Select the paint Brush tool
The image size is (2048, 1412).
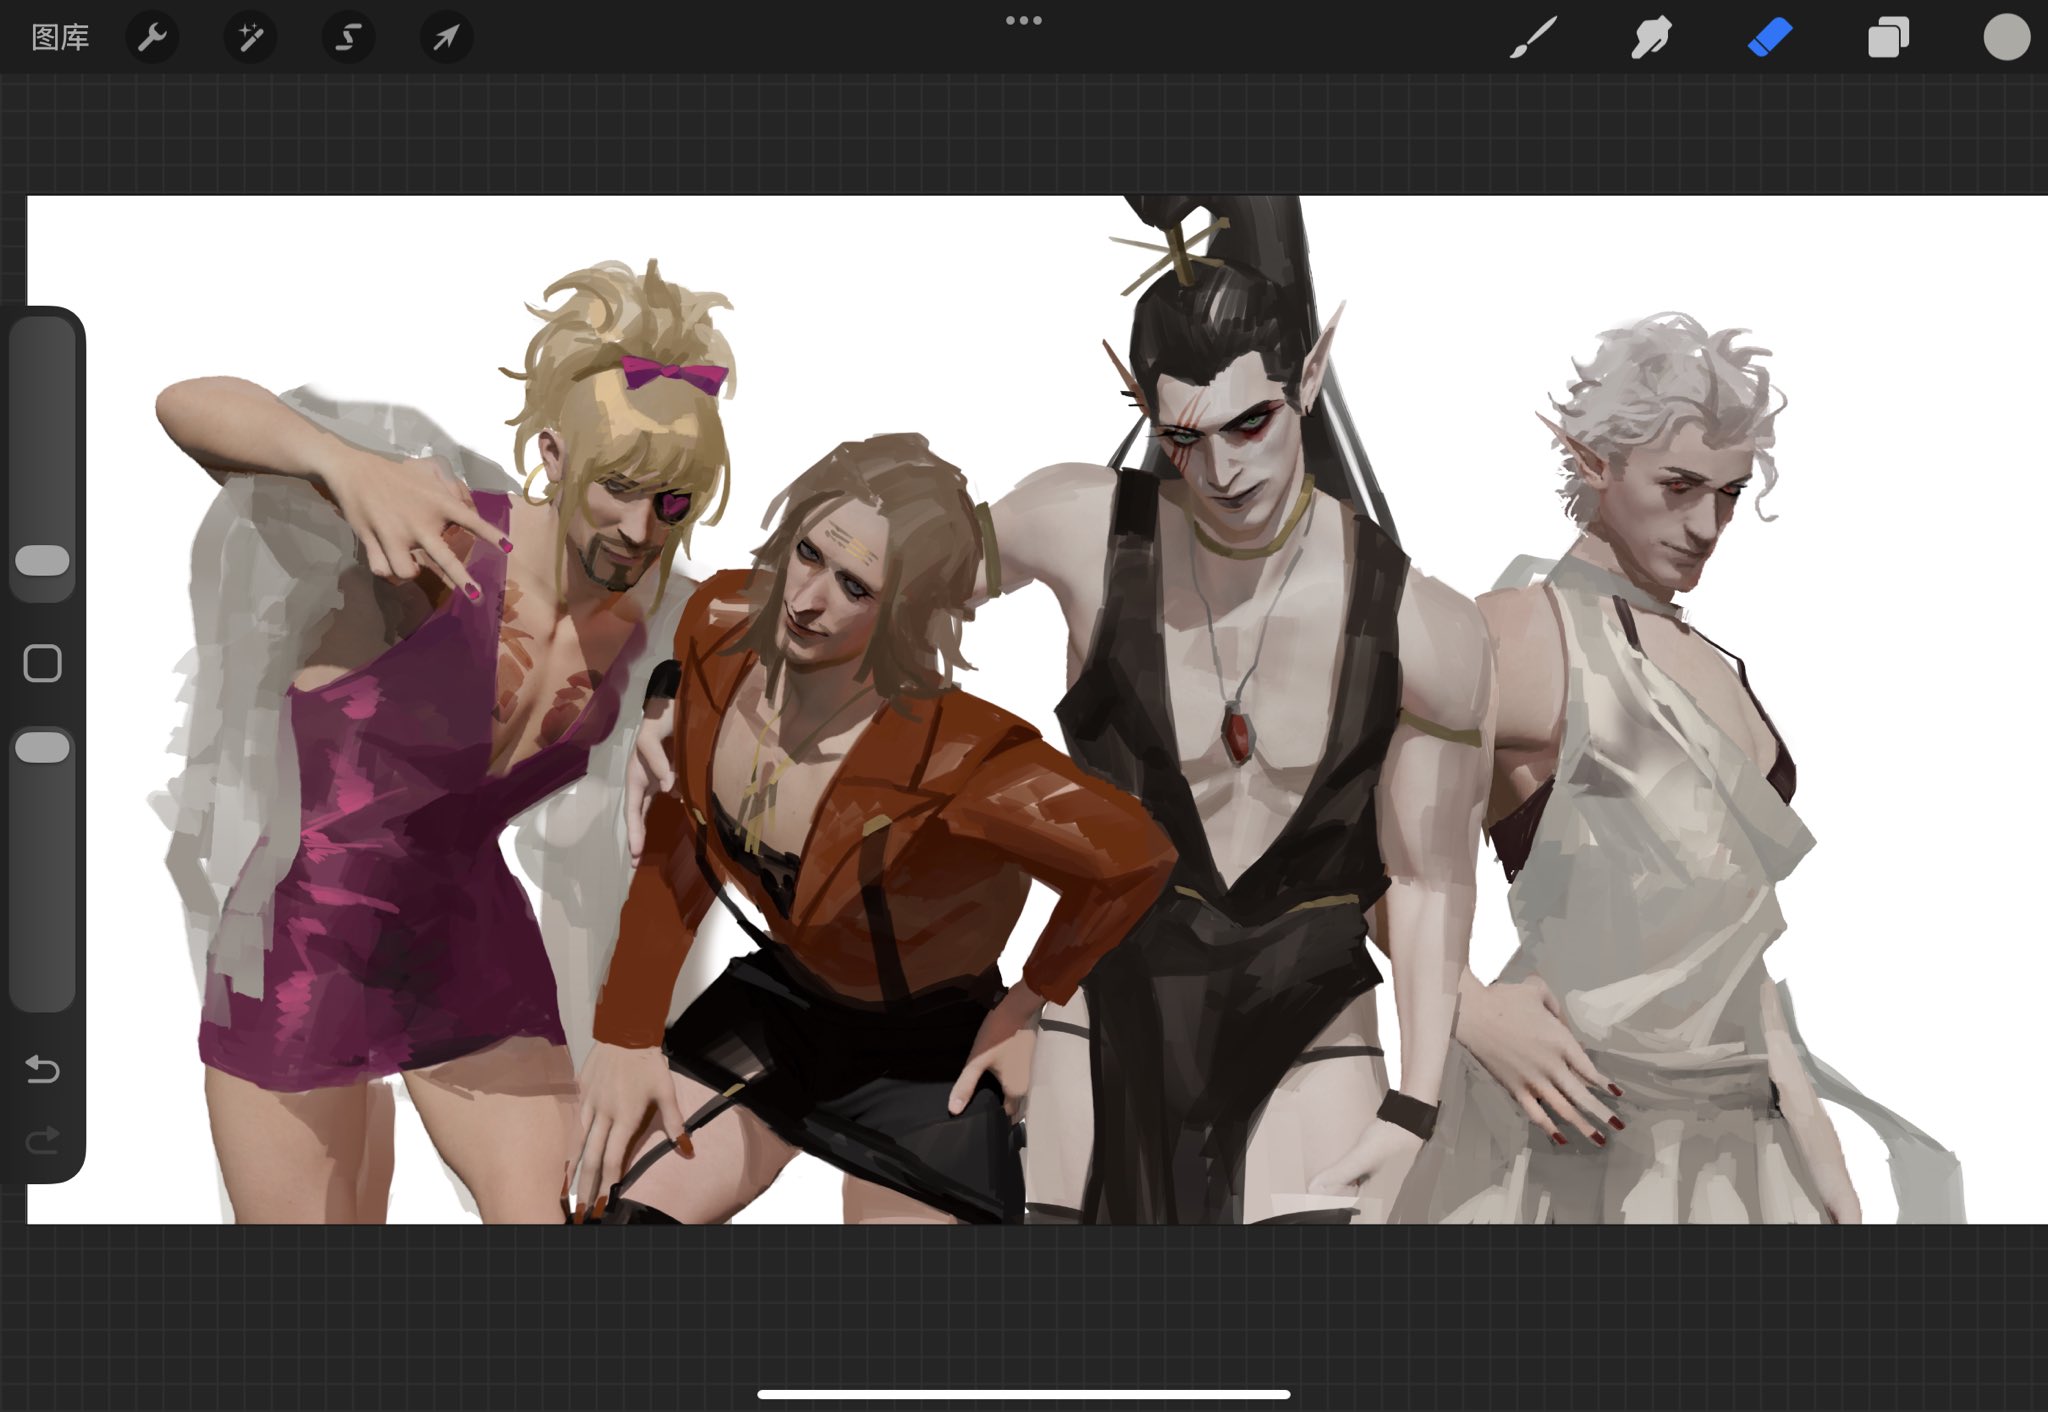coord(1533,38)
